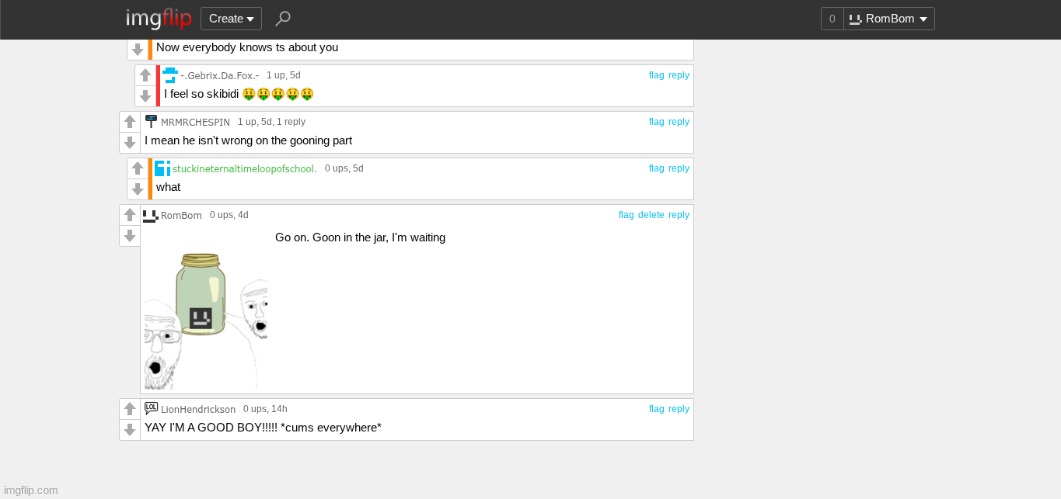Open the notifications counter showing 0

point(832,18)
